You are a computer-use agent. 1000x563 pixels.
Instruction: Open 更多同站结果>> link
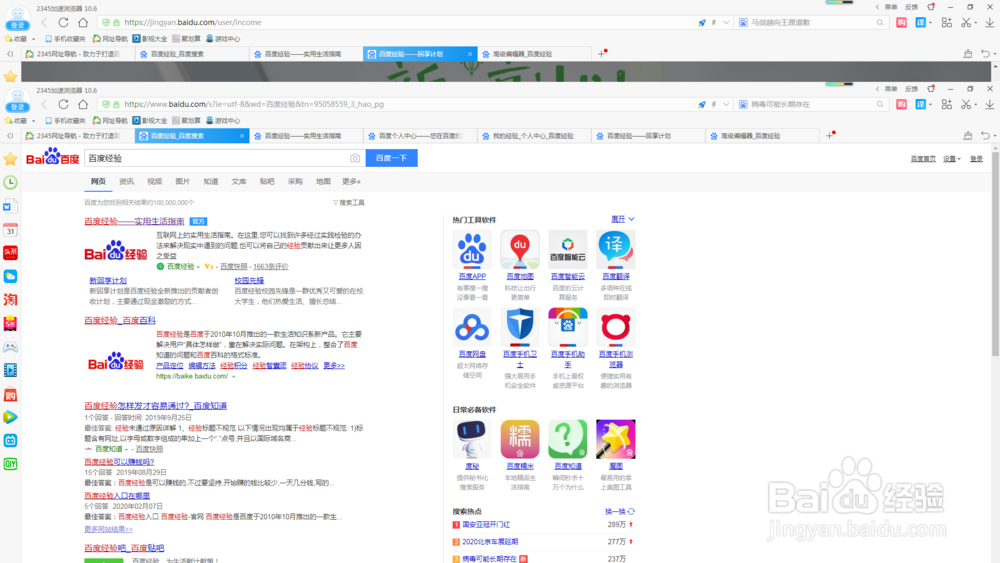[x=108, y=529]
